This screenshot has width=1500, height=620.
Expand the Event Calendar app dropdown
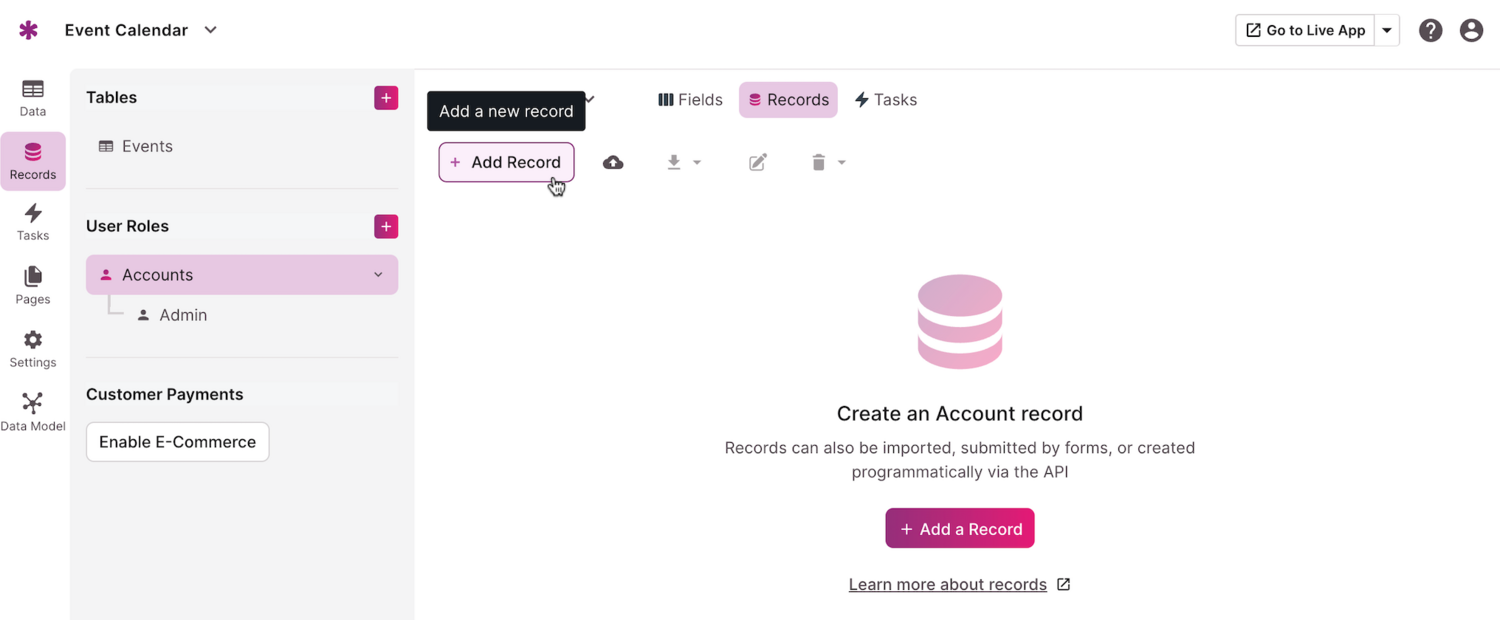(211, 30)
